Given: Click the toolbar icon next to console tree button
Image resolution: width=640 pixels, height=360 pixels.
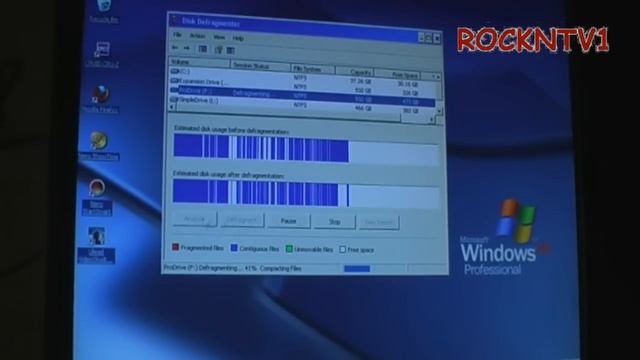Looking at the screenshot, I should coord(218,50).
